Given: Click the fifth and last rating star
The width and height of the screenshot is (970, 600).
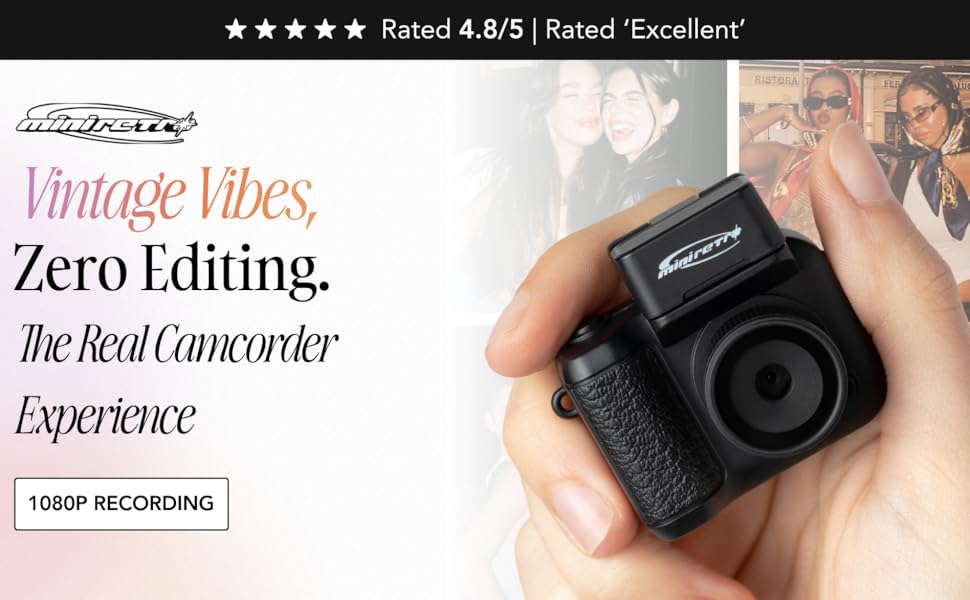Looking at the screenshot, I should (x=354, y=29).
